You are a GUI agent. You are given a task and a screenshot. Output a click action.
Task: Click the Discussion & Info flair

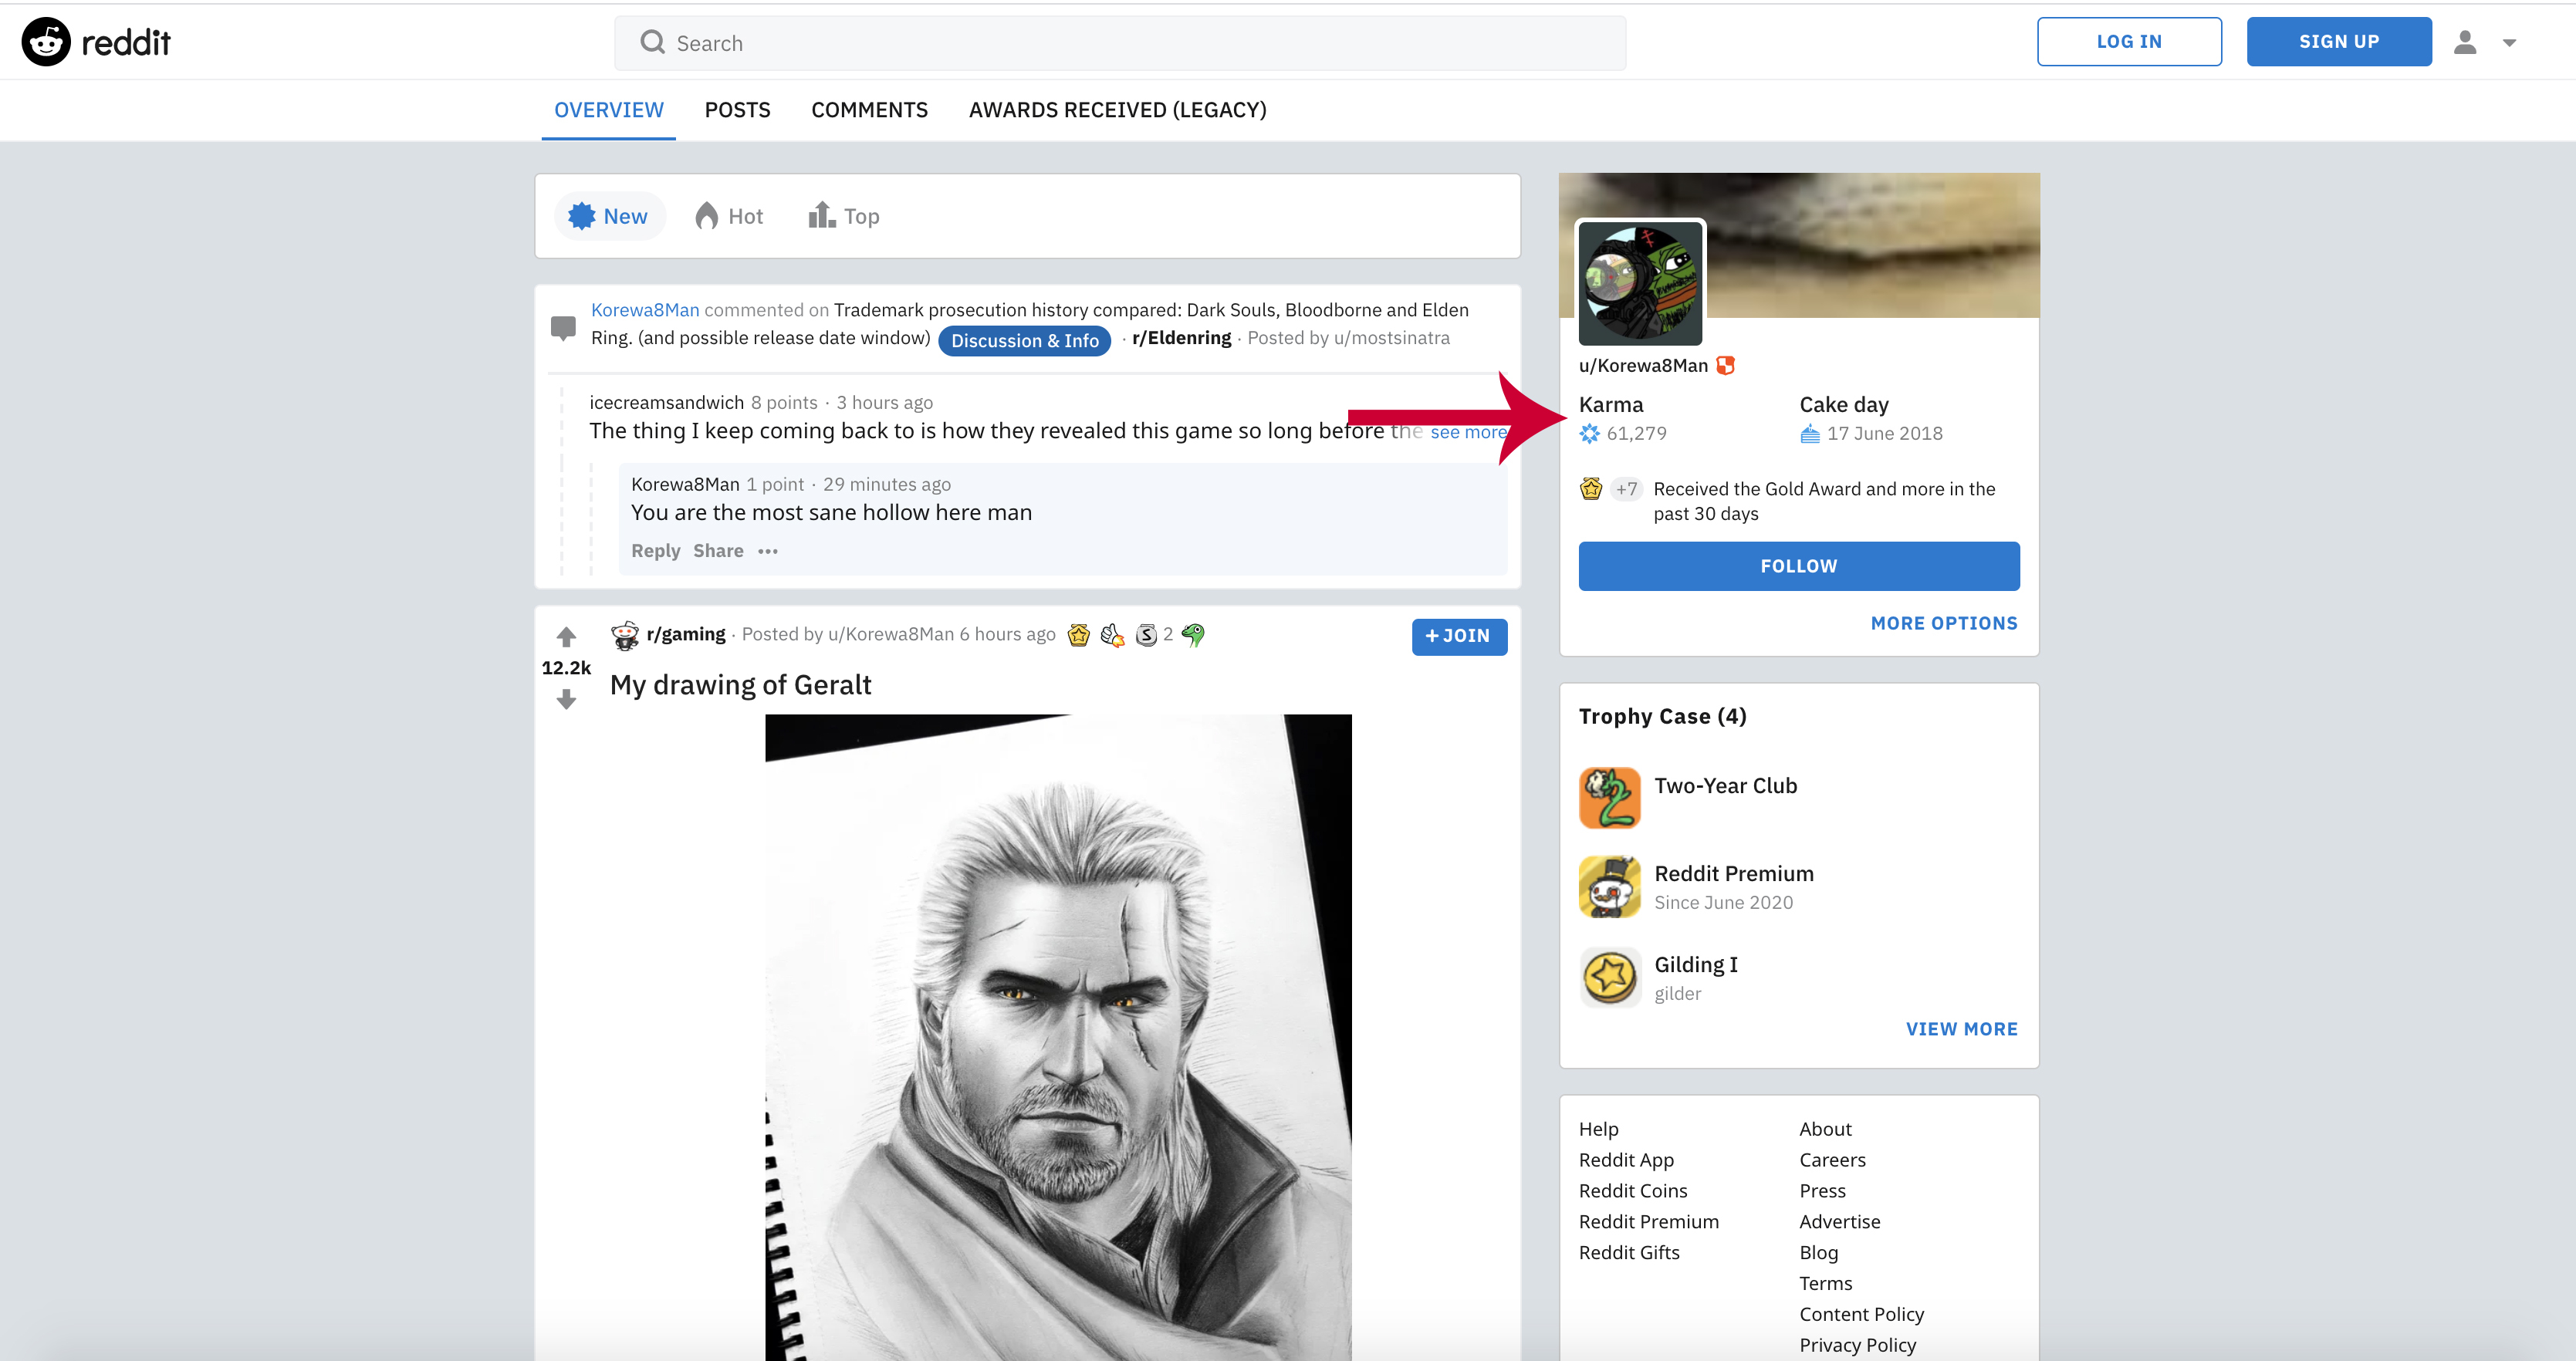coord(1024,341)
